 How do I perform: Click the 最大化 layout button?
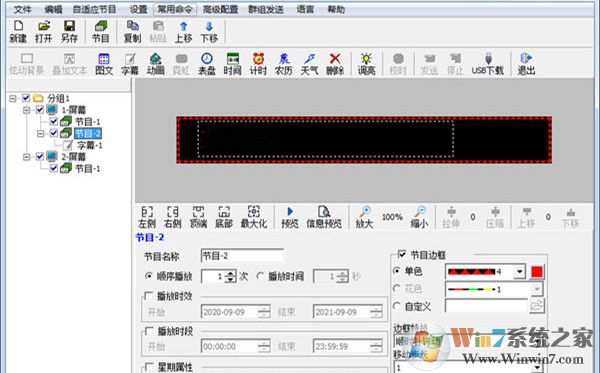(x=254, y=217)
